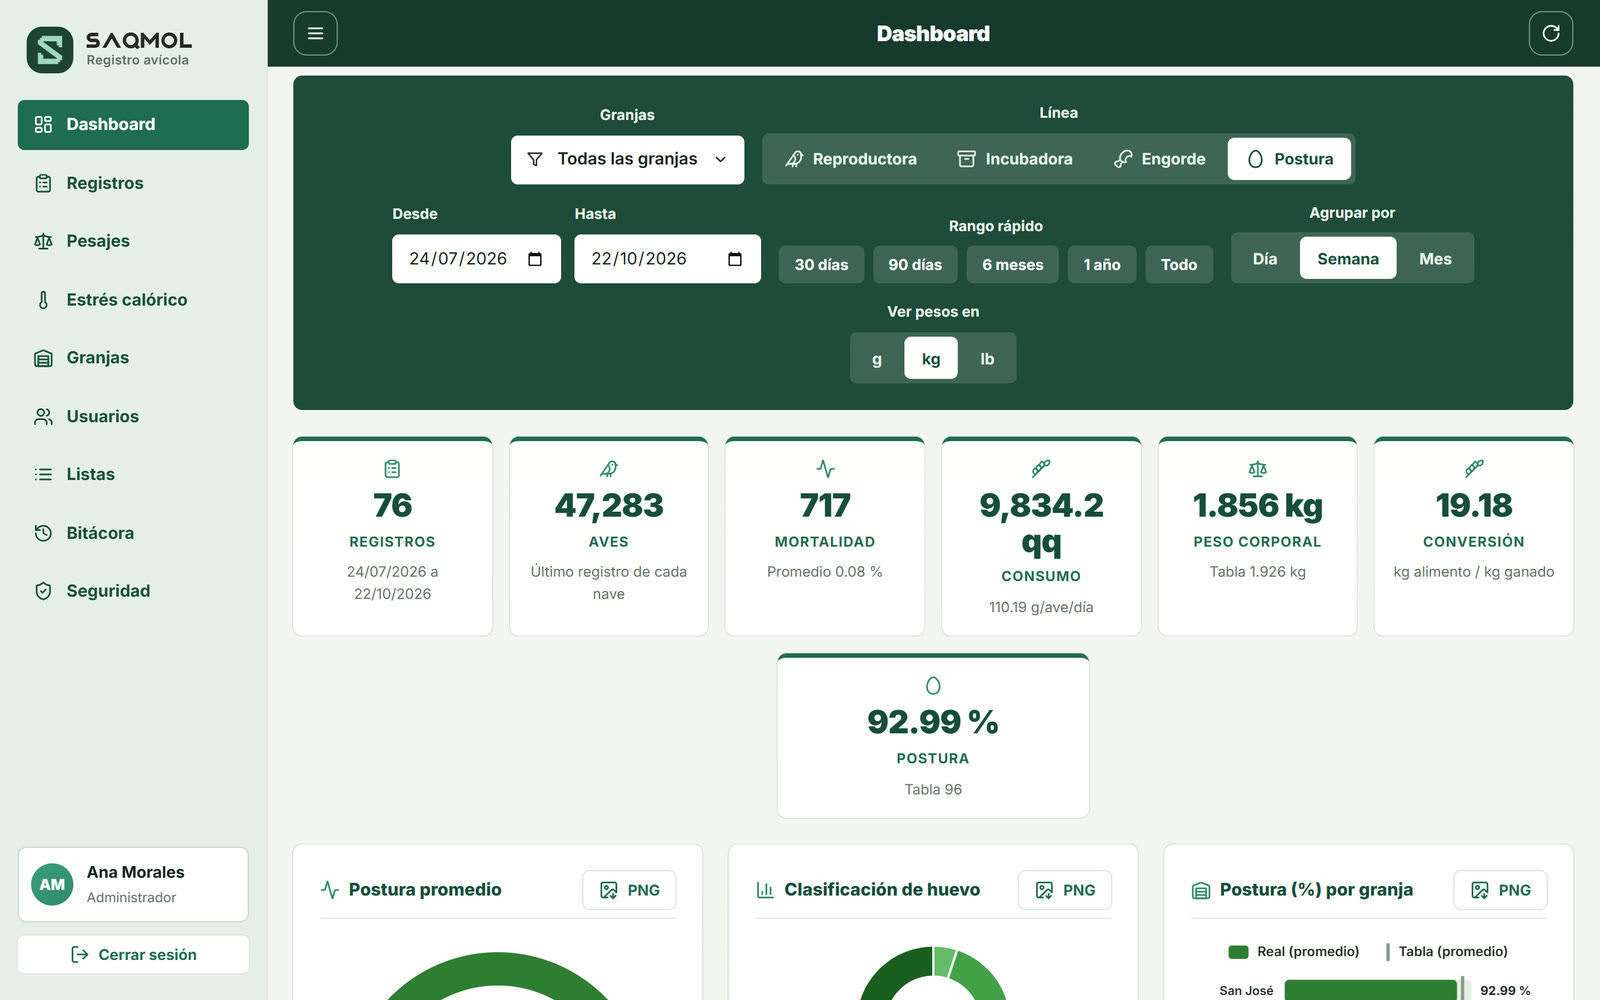Screen dimensions: 1600x1000
Task: Navigate to Usuarios
Action: point(133,416)
